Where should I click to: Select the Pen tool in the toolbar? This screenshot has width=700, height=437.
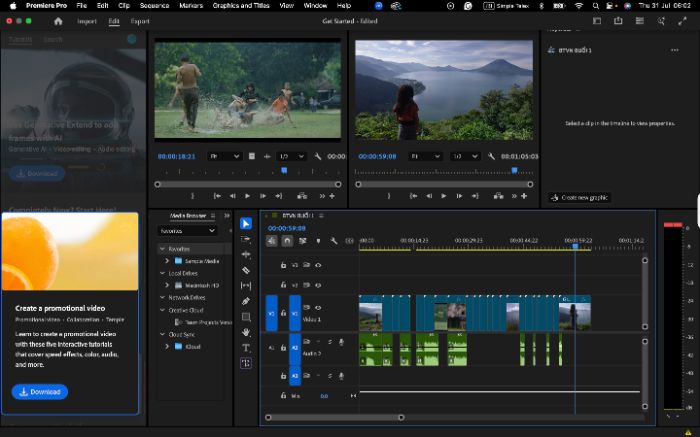(246, 301)
